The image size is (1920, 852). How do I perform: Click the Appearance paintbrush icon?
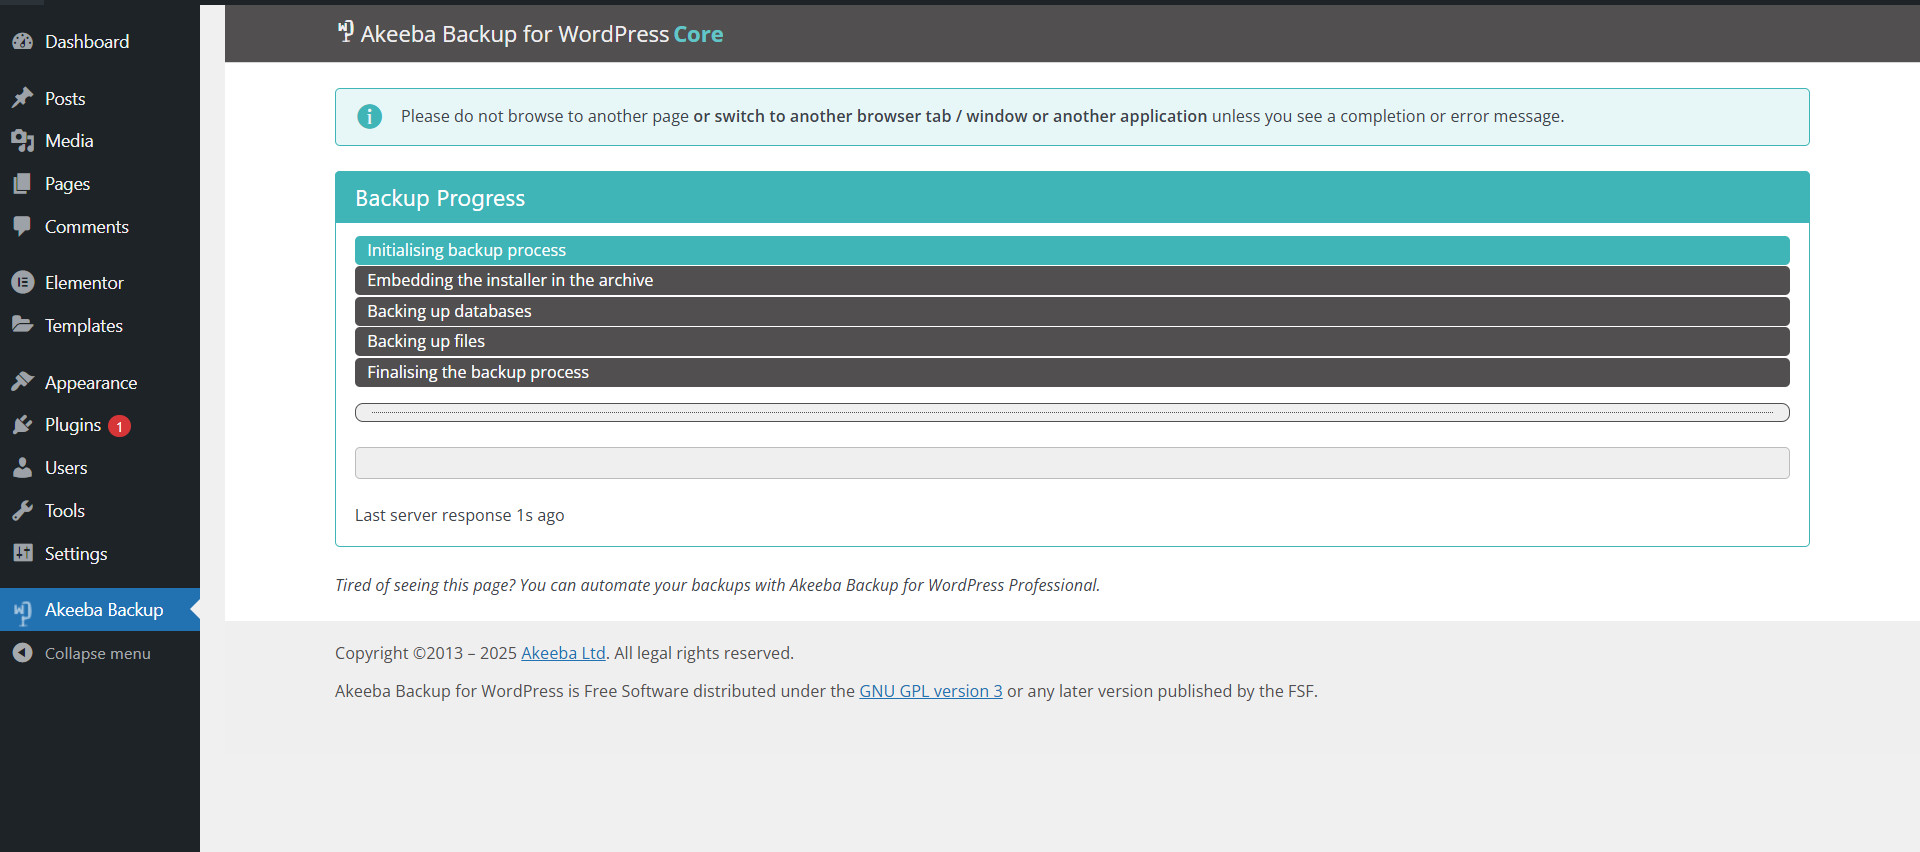(x=22, y=382)
